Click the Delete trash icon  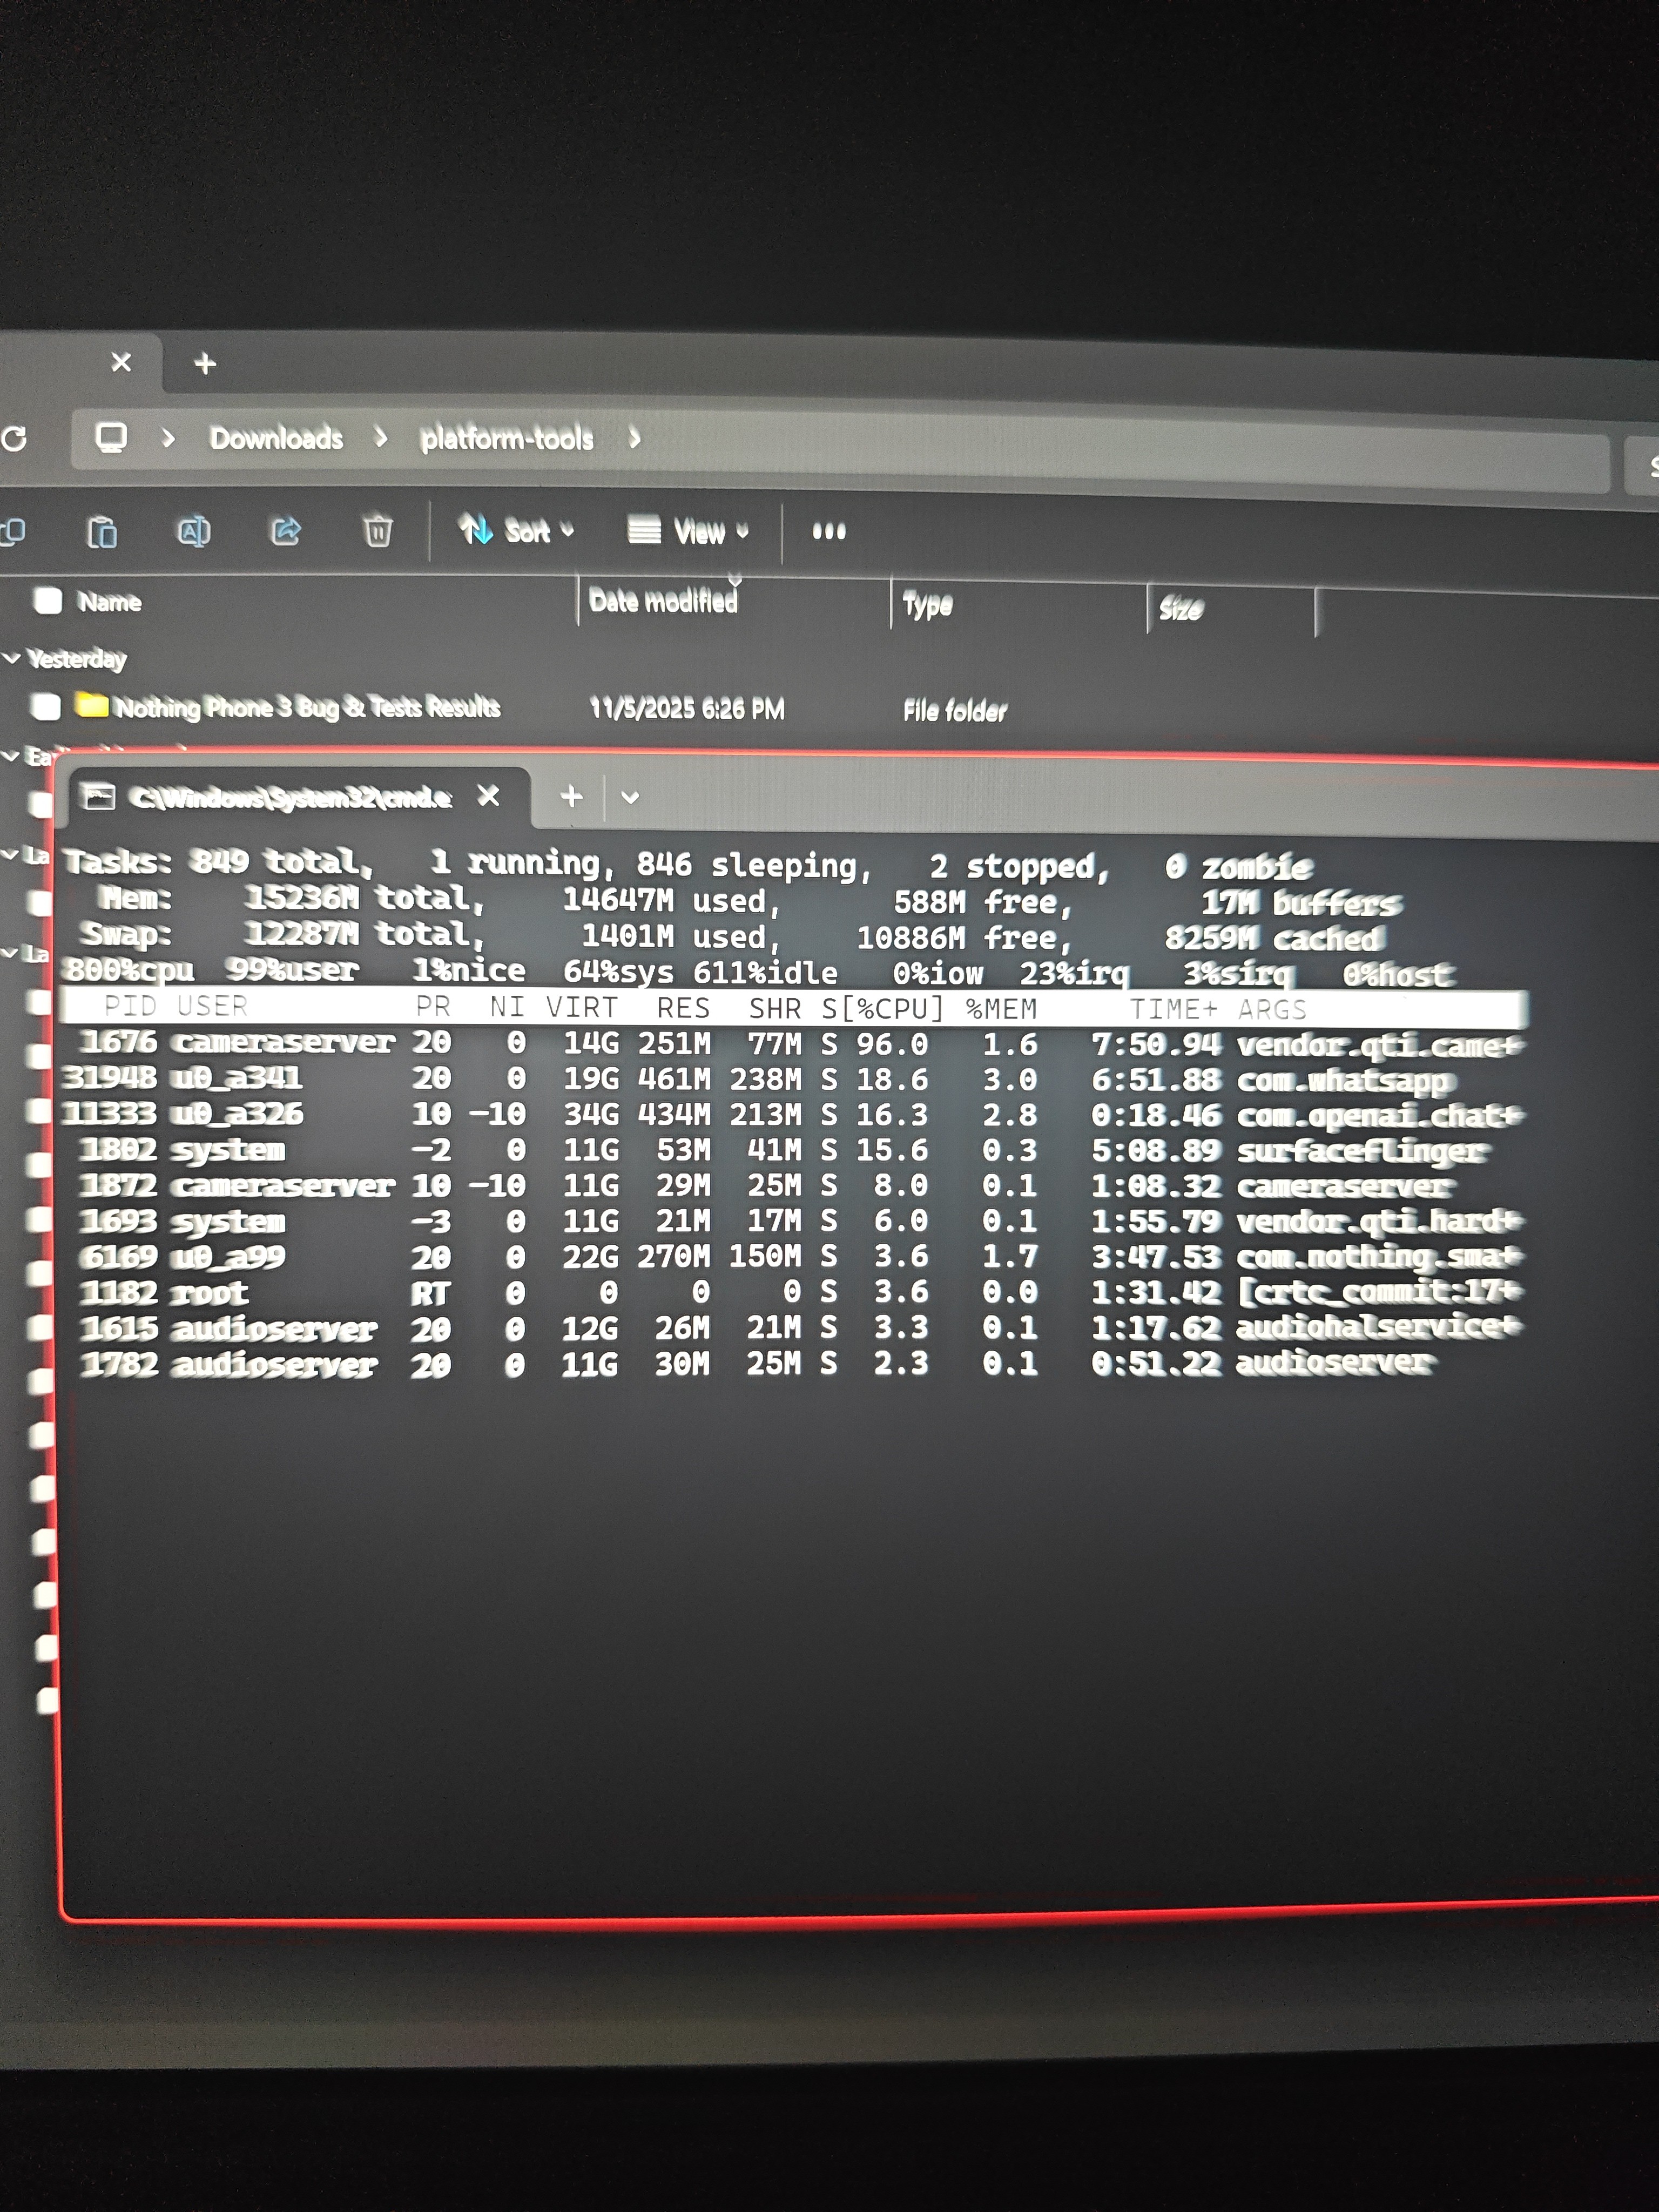tap(377, 531)
